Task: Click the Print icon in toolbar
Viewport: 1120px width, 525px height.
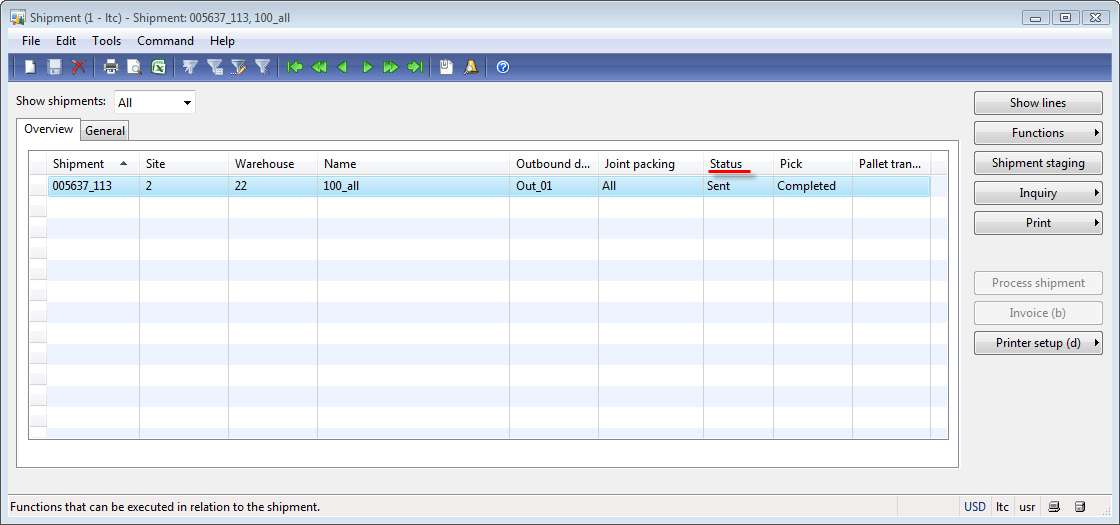Action: [x=111, y=67]
